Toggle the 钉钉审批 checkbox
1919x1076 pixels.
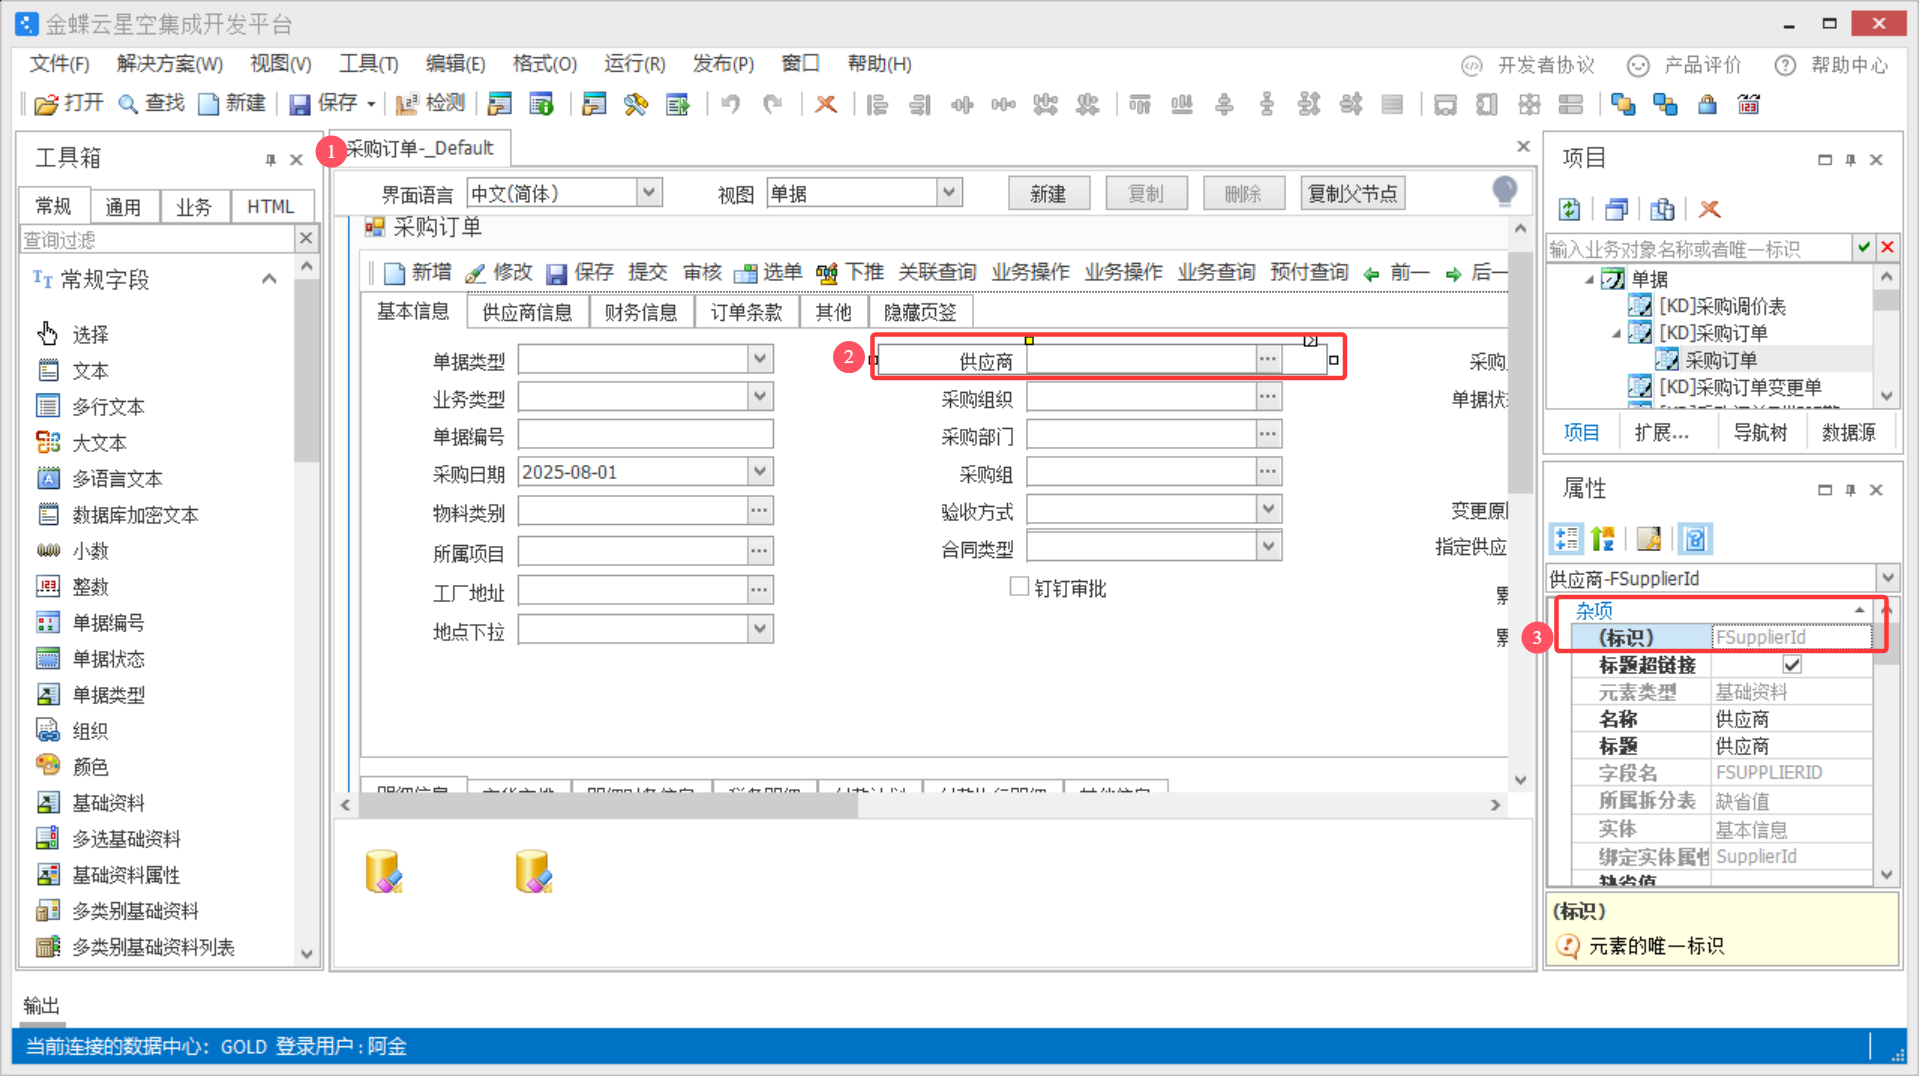[1019, 587]
